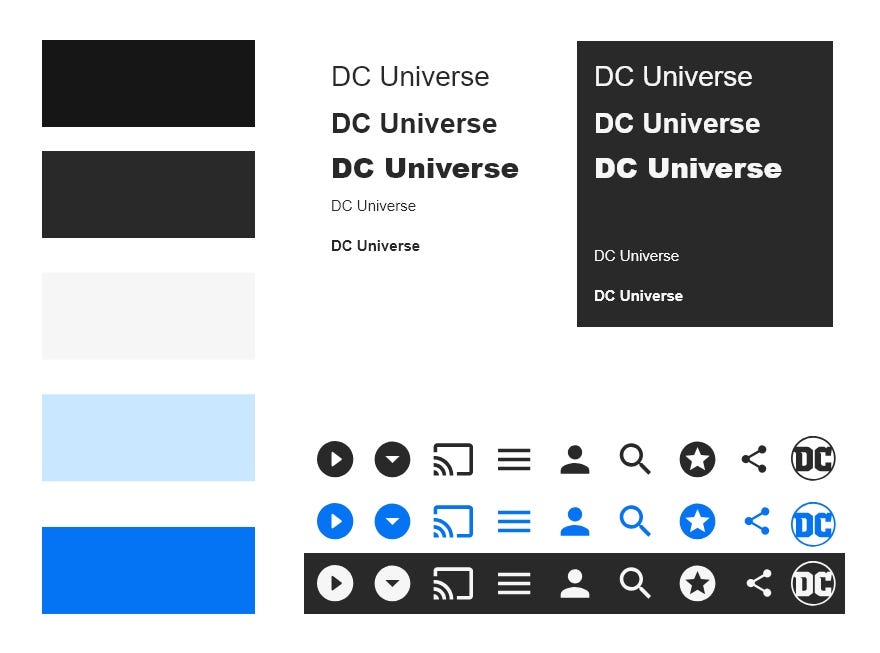Click the blue share icon
Image resolution: width=880 pixels, height=653 pixels.
(x=757, y=521)
